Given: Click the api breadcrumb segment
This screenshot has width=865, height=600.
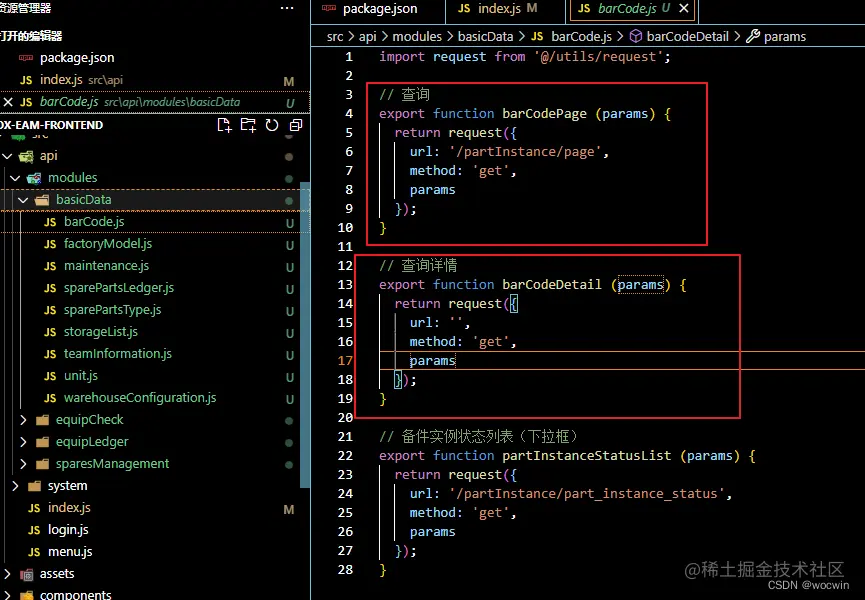Looking at the screenshot, I should (367, 36).
